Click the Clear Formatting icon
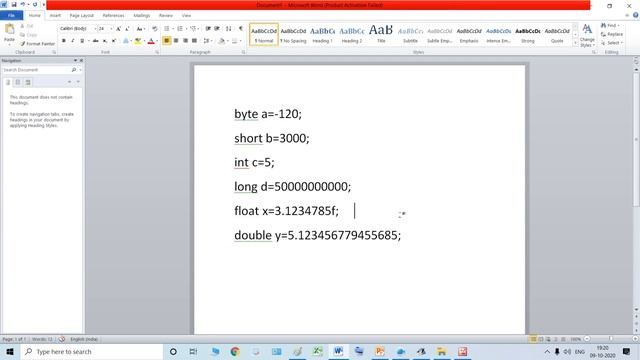Viewport: 640px width, 360px height. tap(155, 29)
